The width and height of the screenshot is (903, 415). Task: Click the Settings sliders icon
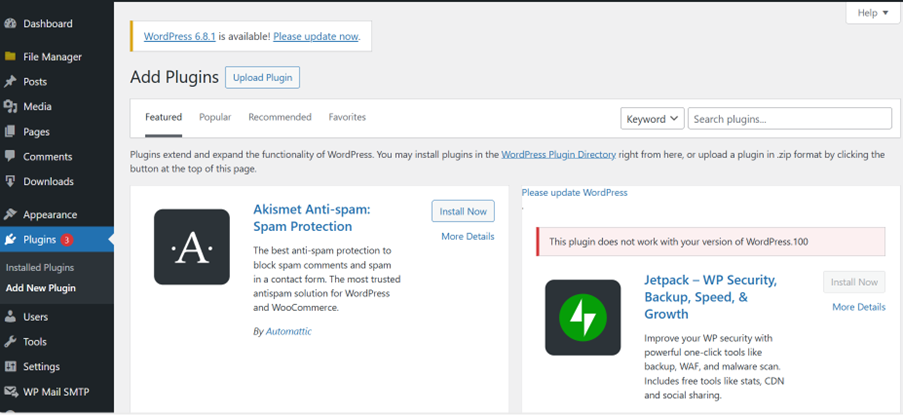tap(10, 367)
